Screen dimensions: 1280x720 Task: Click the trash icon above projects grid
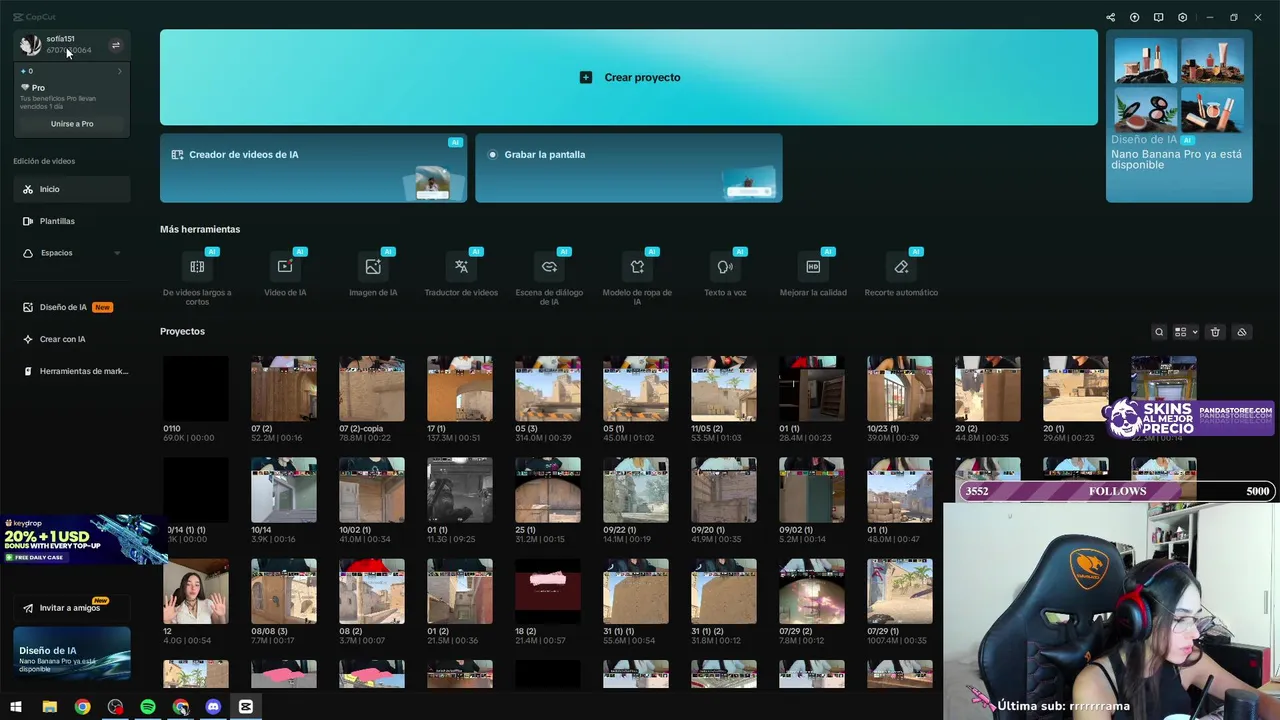1215,332
